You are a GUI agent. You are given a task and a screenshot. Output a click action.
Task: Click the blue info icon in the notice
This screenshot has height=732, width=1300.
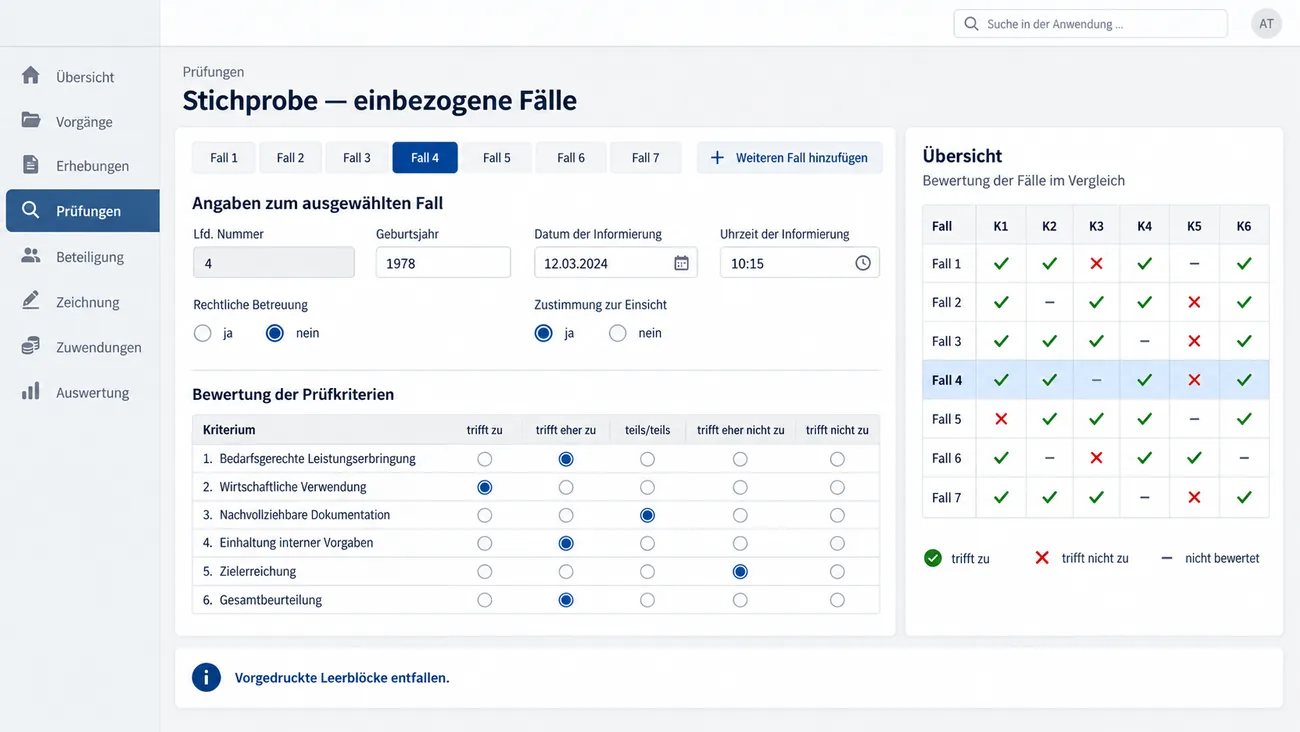pyautogui.click(x=206, y=677)
